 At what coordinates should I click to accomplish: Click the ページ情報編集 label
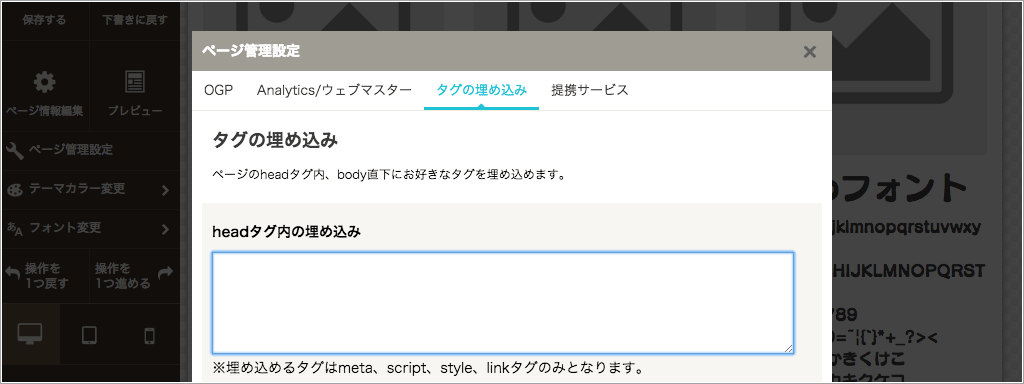point(44,110)
